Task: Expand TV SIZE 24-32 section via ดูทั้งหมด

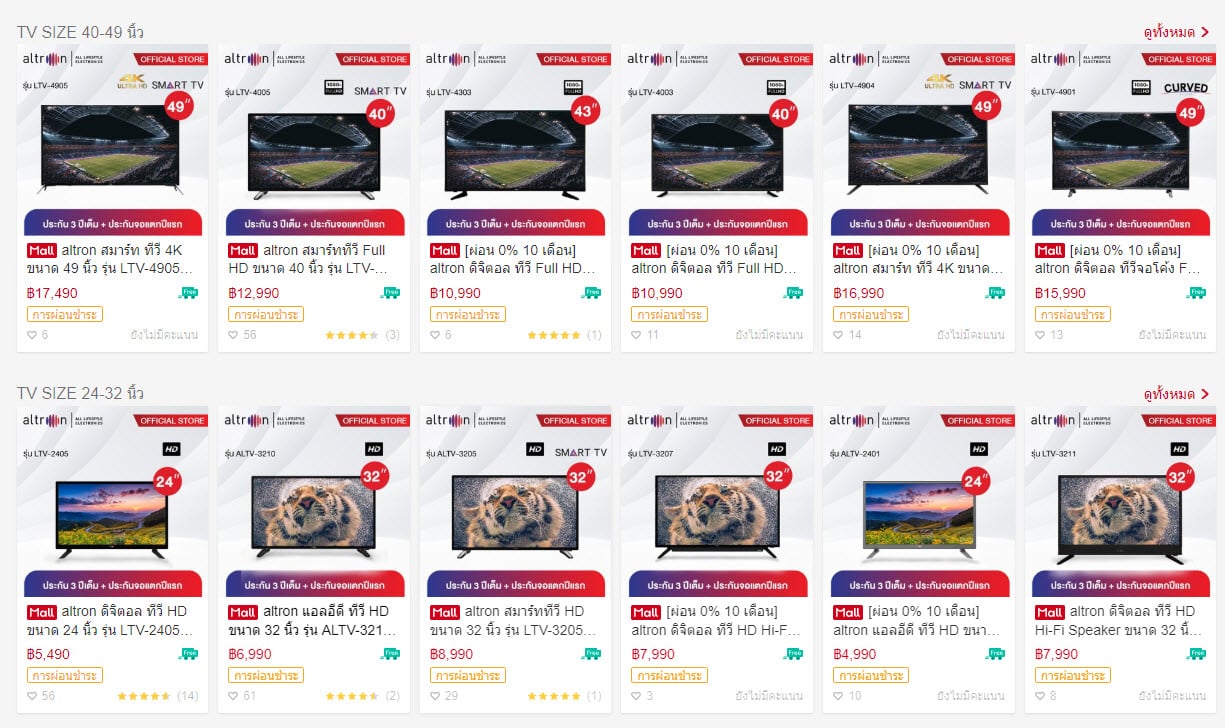Action: 1176,394
